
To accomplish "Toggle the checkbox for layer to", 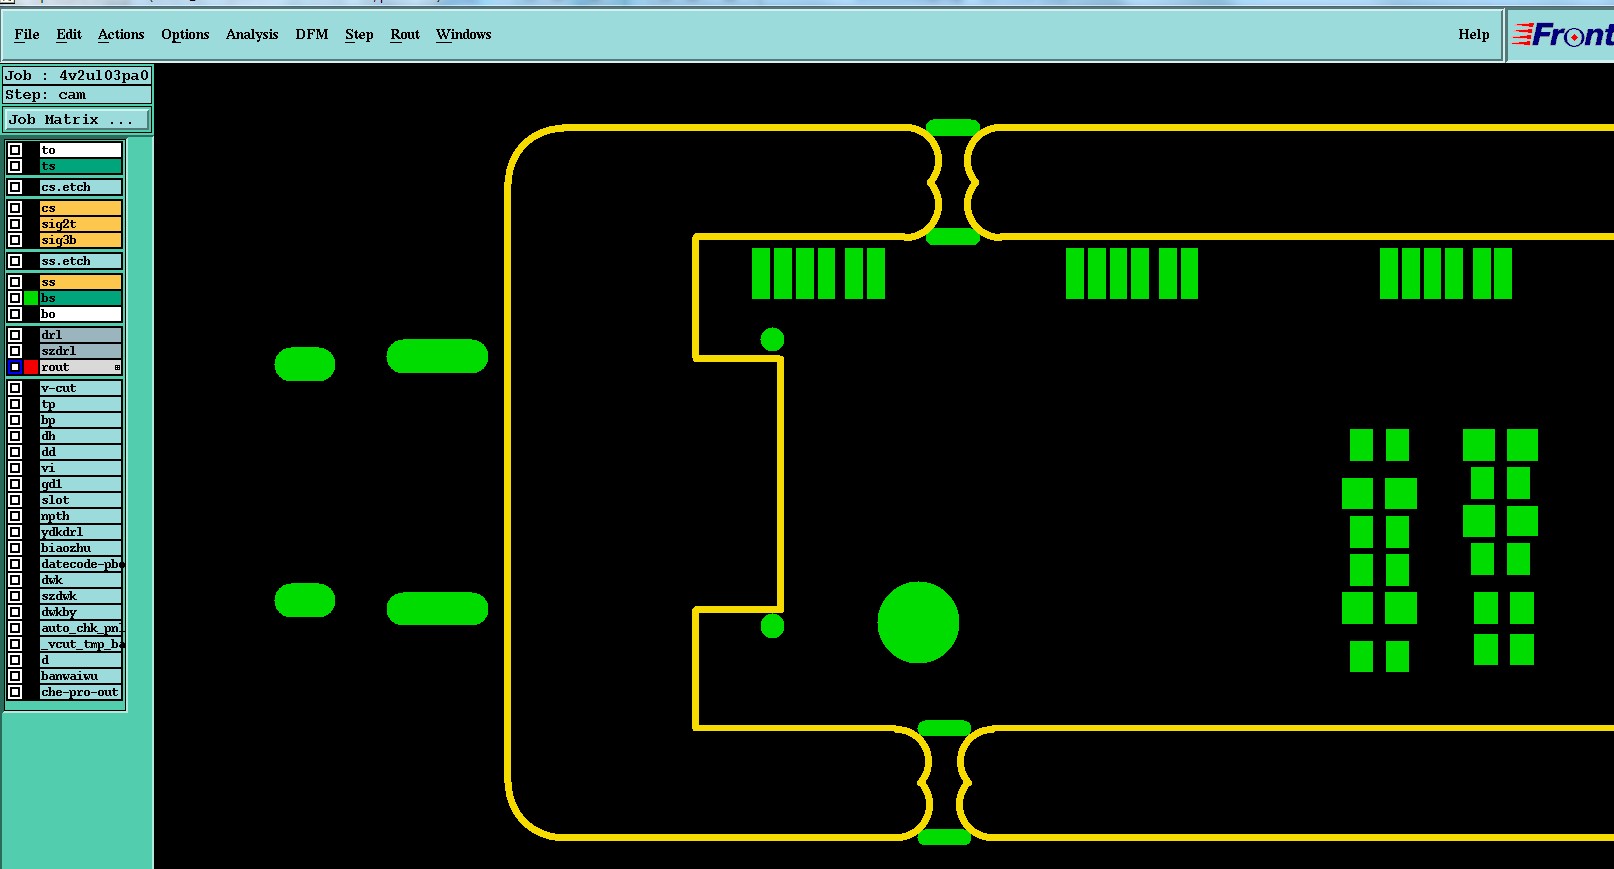I will click(15, 150).
